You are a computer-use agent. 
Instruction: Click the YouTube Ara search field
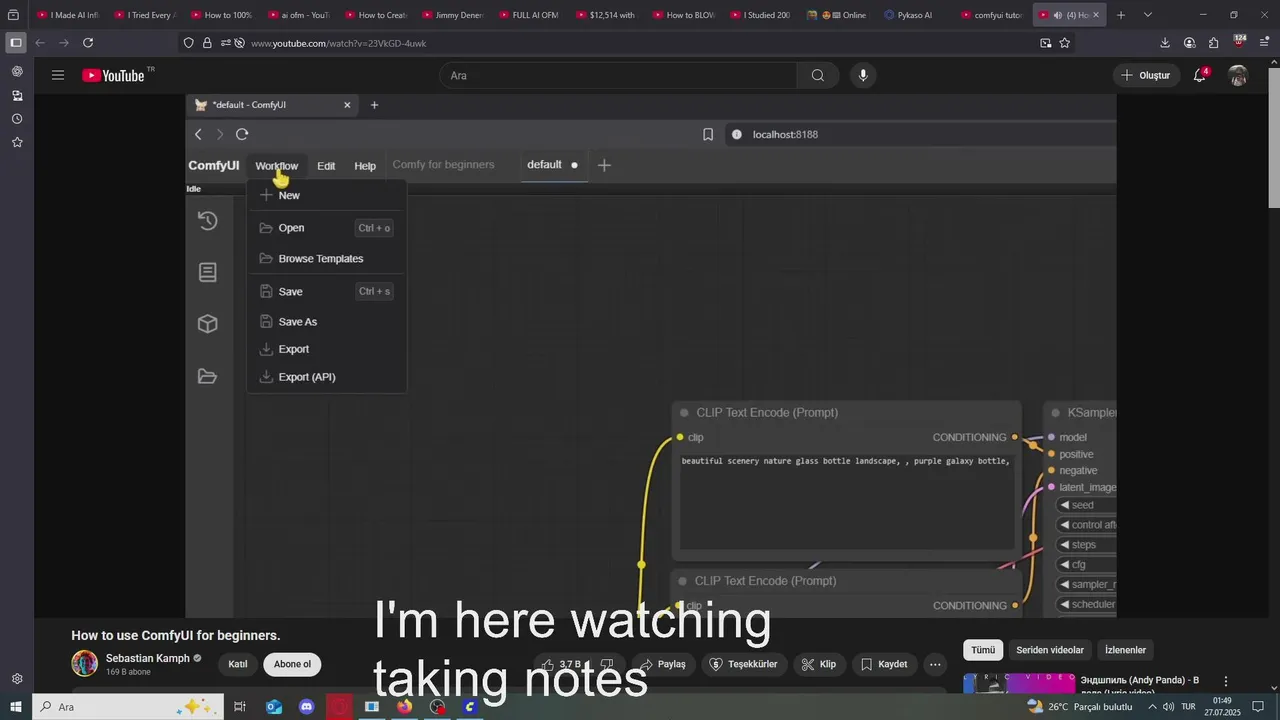[618, 75]
